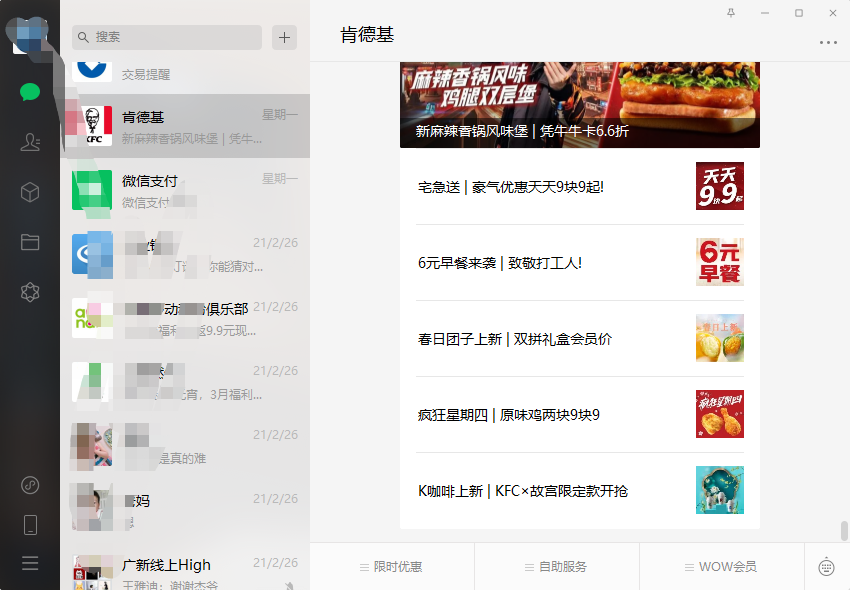850x590 pixels.
Task: Open article 6元早餐来袭 | 致敬打工人!
Action: [579, 262]
